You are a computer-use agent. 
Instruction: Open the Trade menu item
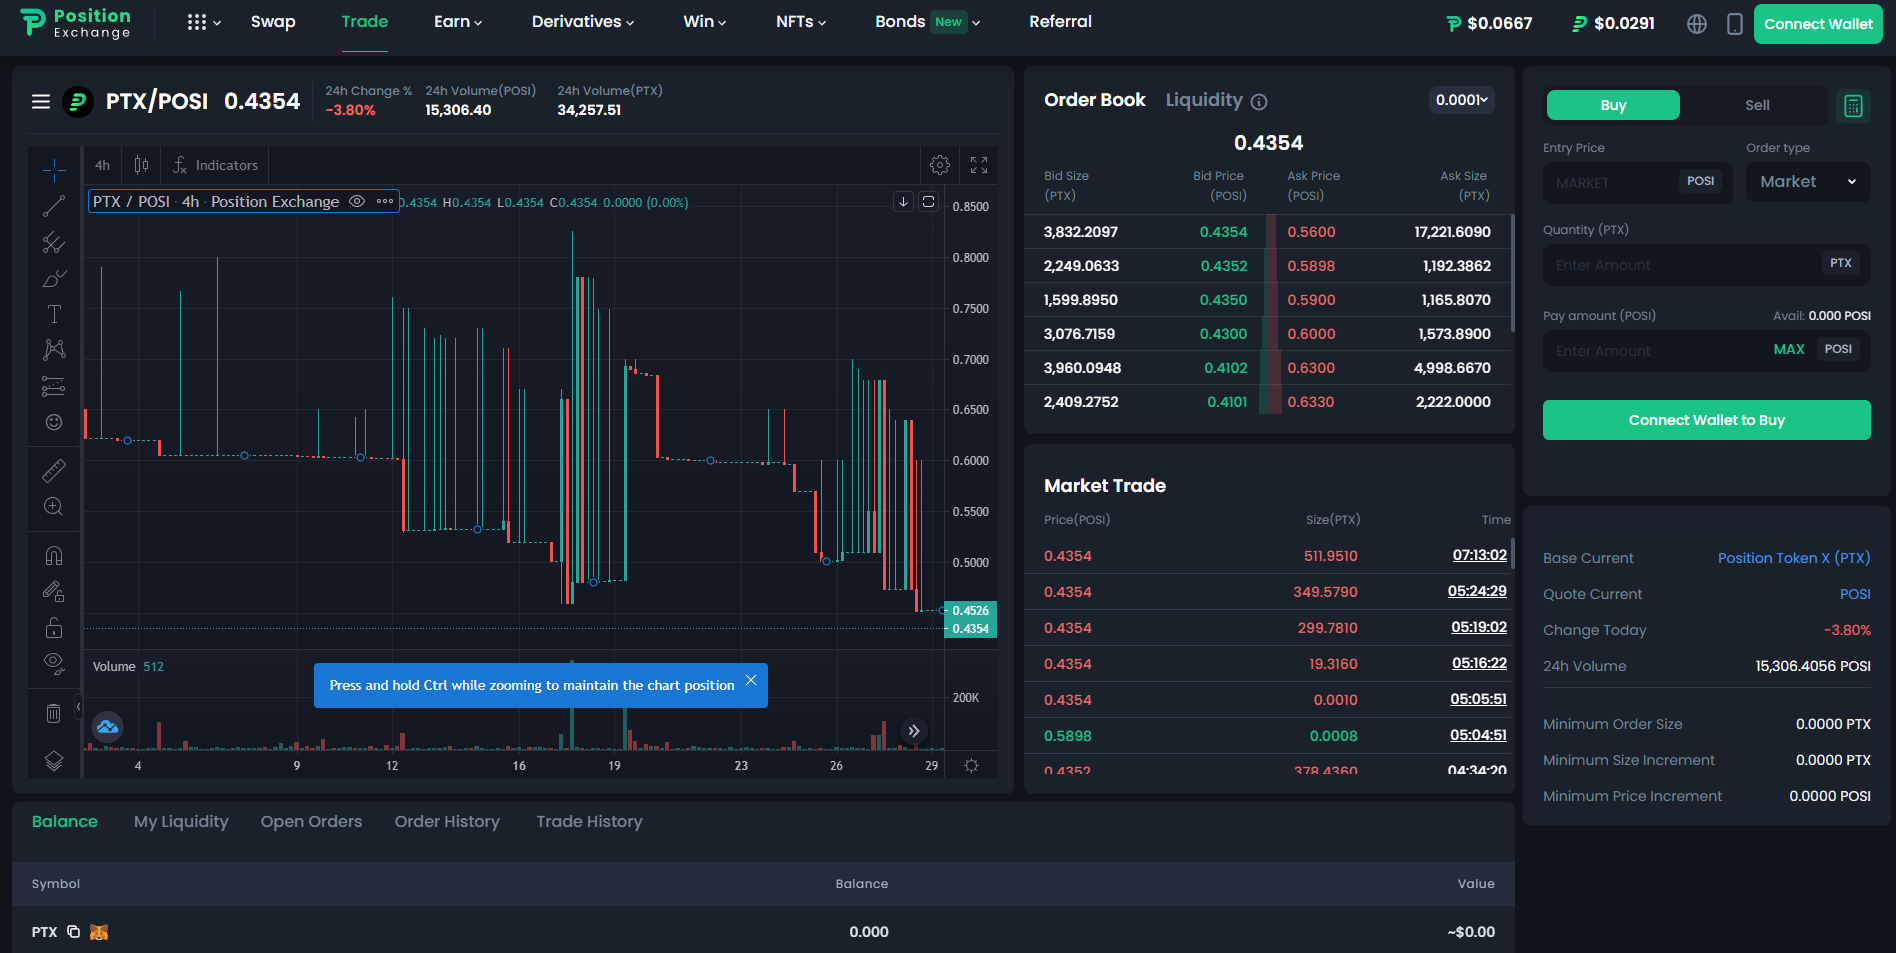point(365,22)
